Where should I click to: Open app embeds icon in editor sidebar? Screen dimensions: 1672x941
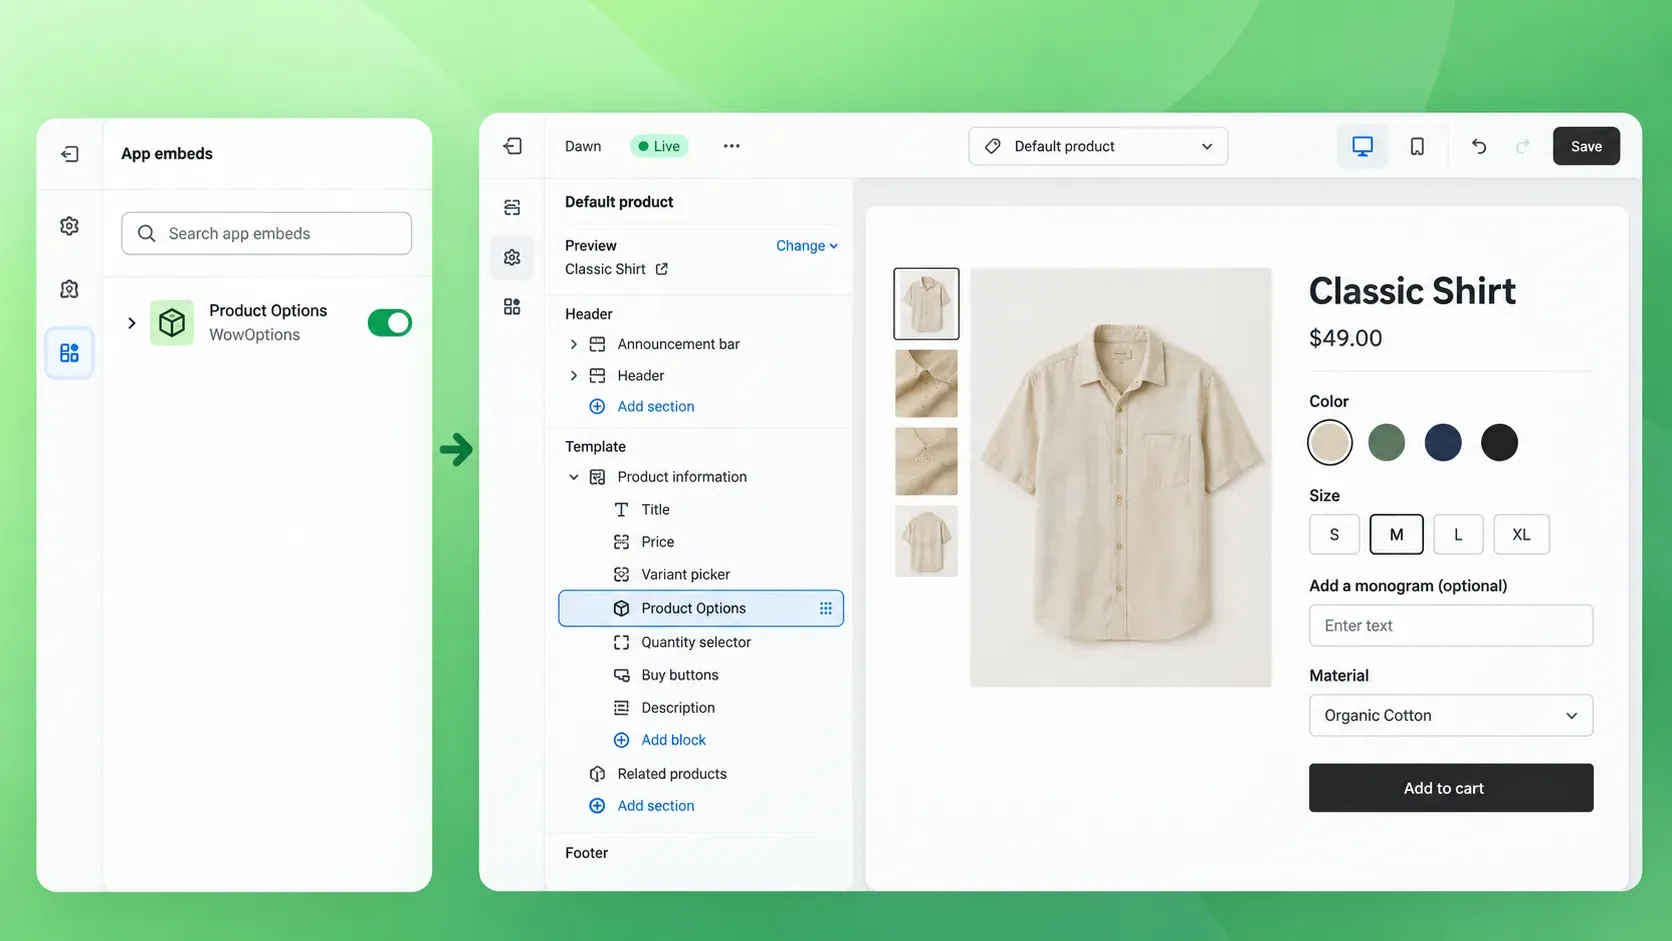pos(512,307)
